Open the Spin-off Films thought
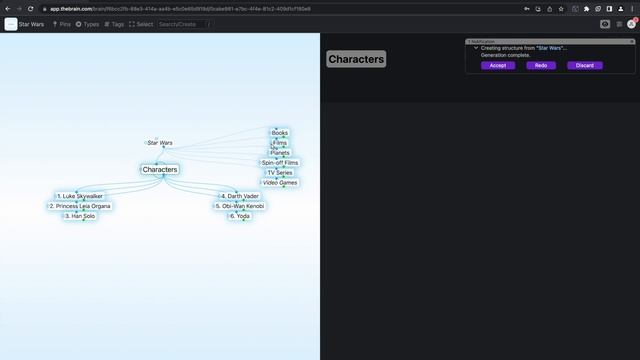This screenshot has width=640, height=360. coord(280,162)
